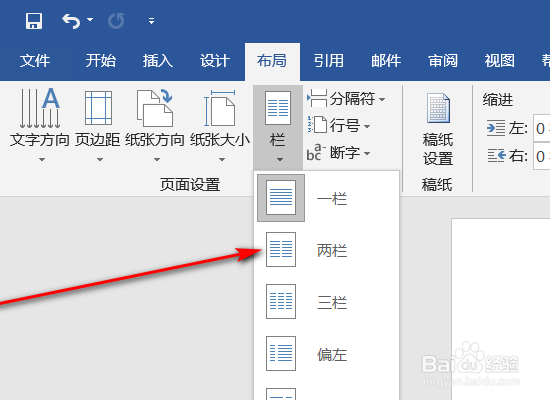
Task: Click the 右 right indent input field
Action: 542,156
